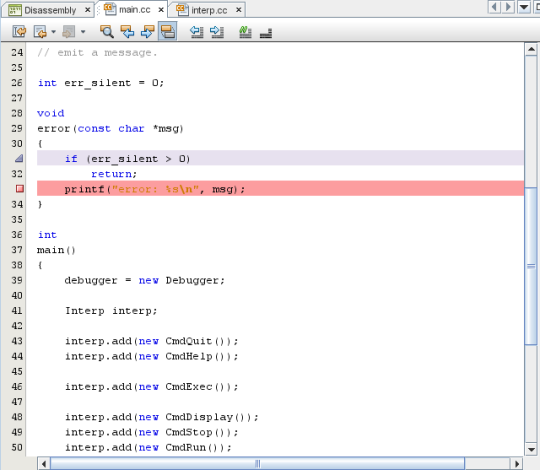The width and height of the screenshot is (540, 470).
Task: Click the 'int' keyword on line 36
Action: click(x=47, y=235)
